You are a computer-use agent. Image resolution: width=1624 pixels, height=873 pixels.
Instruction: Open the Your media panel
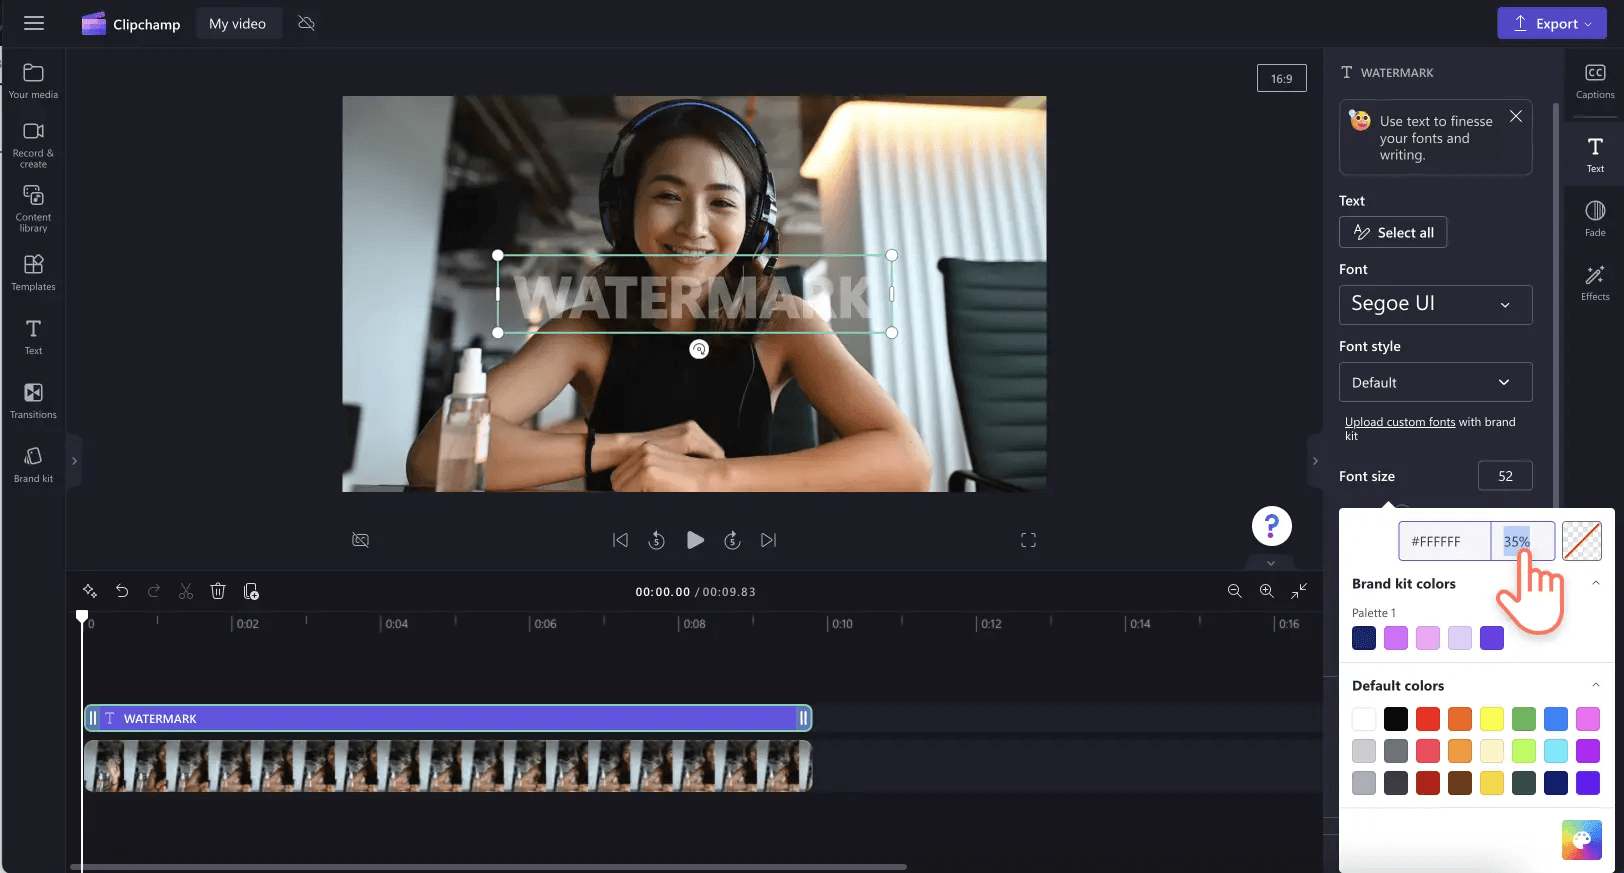tap(33, 81)
